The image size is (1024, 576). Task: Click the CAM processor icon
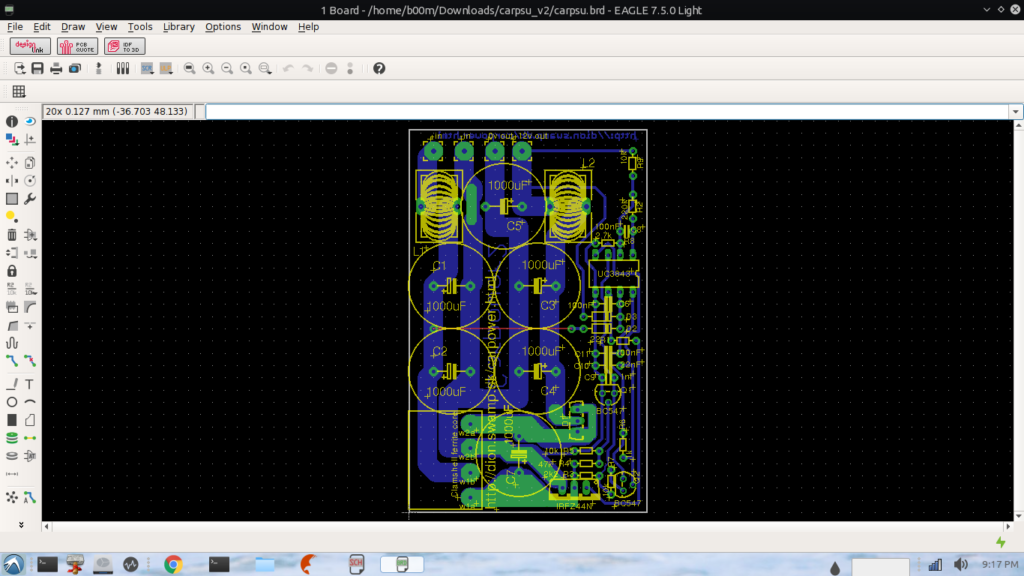[x=75, y=69]
